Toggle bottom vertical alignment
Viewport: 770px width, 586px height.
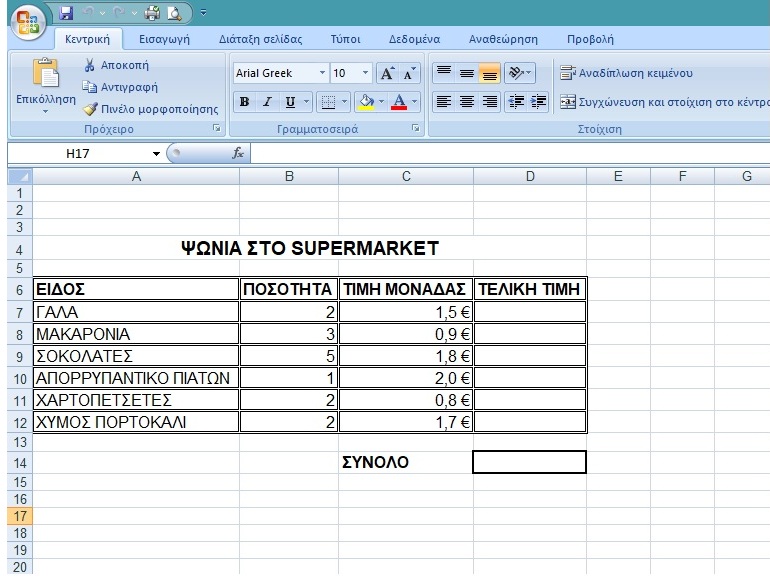490,73
